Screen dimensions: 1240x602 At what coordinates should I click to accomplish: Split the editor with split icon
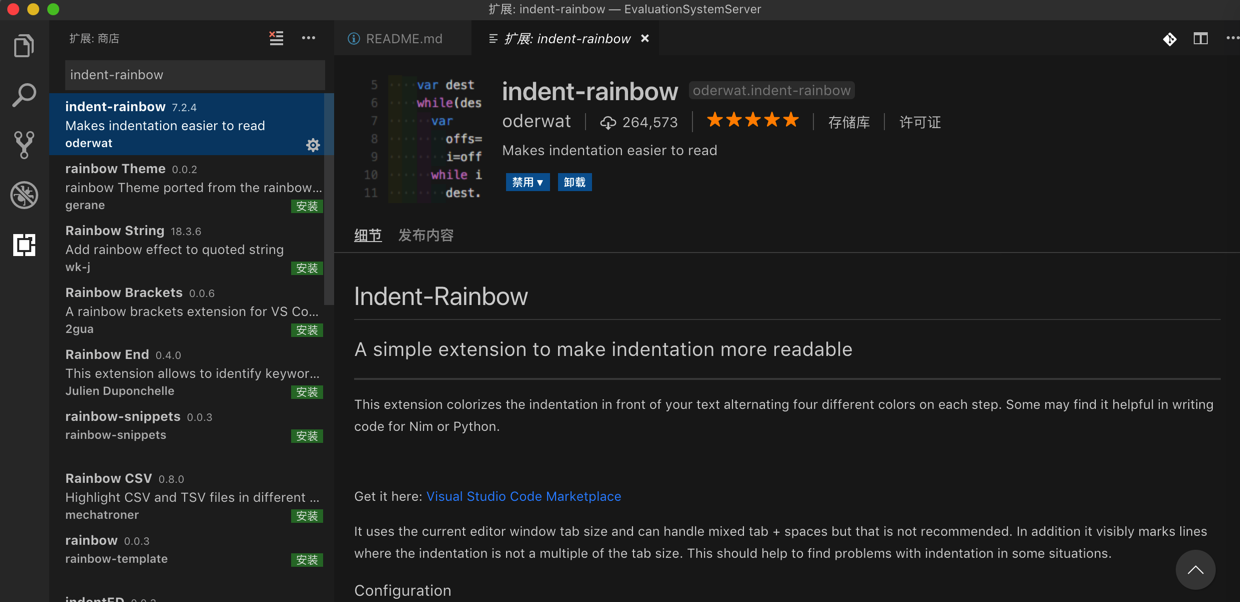point(1200,39)
